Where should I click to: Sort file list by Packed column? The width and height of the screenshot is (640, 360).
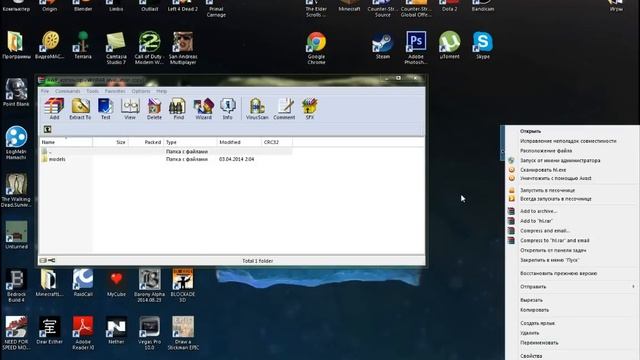[146, 142]
